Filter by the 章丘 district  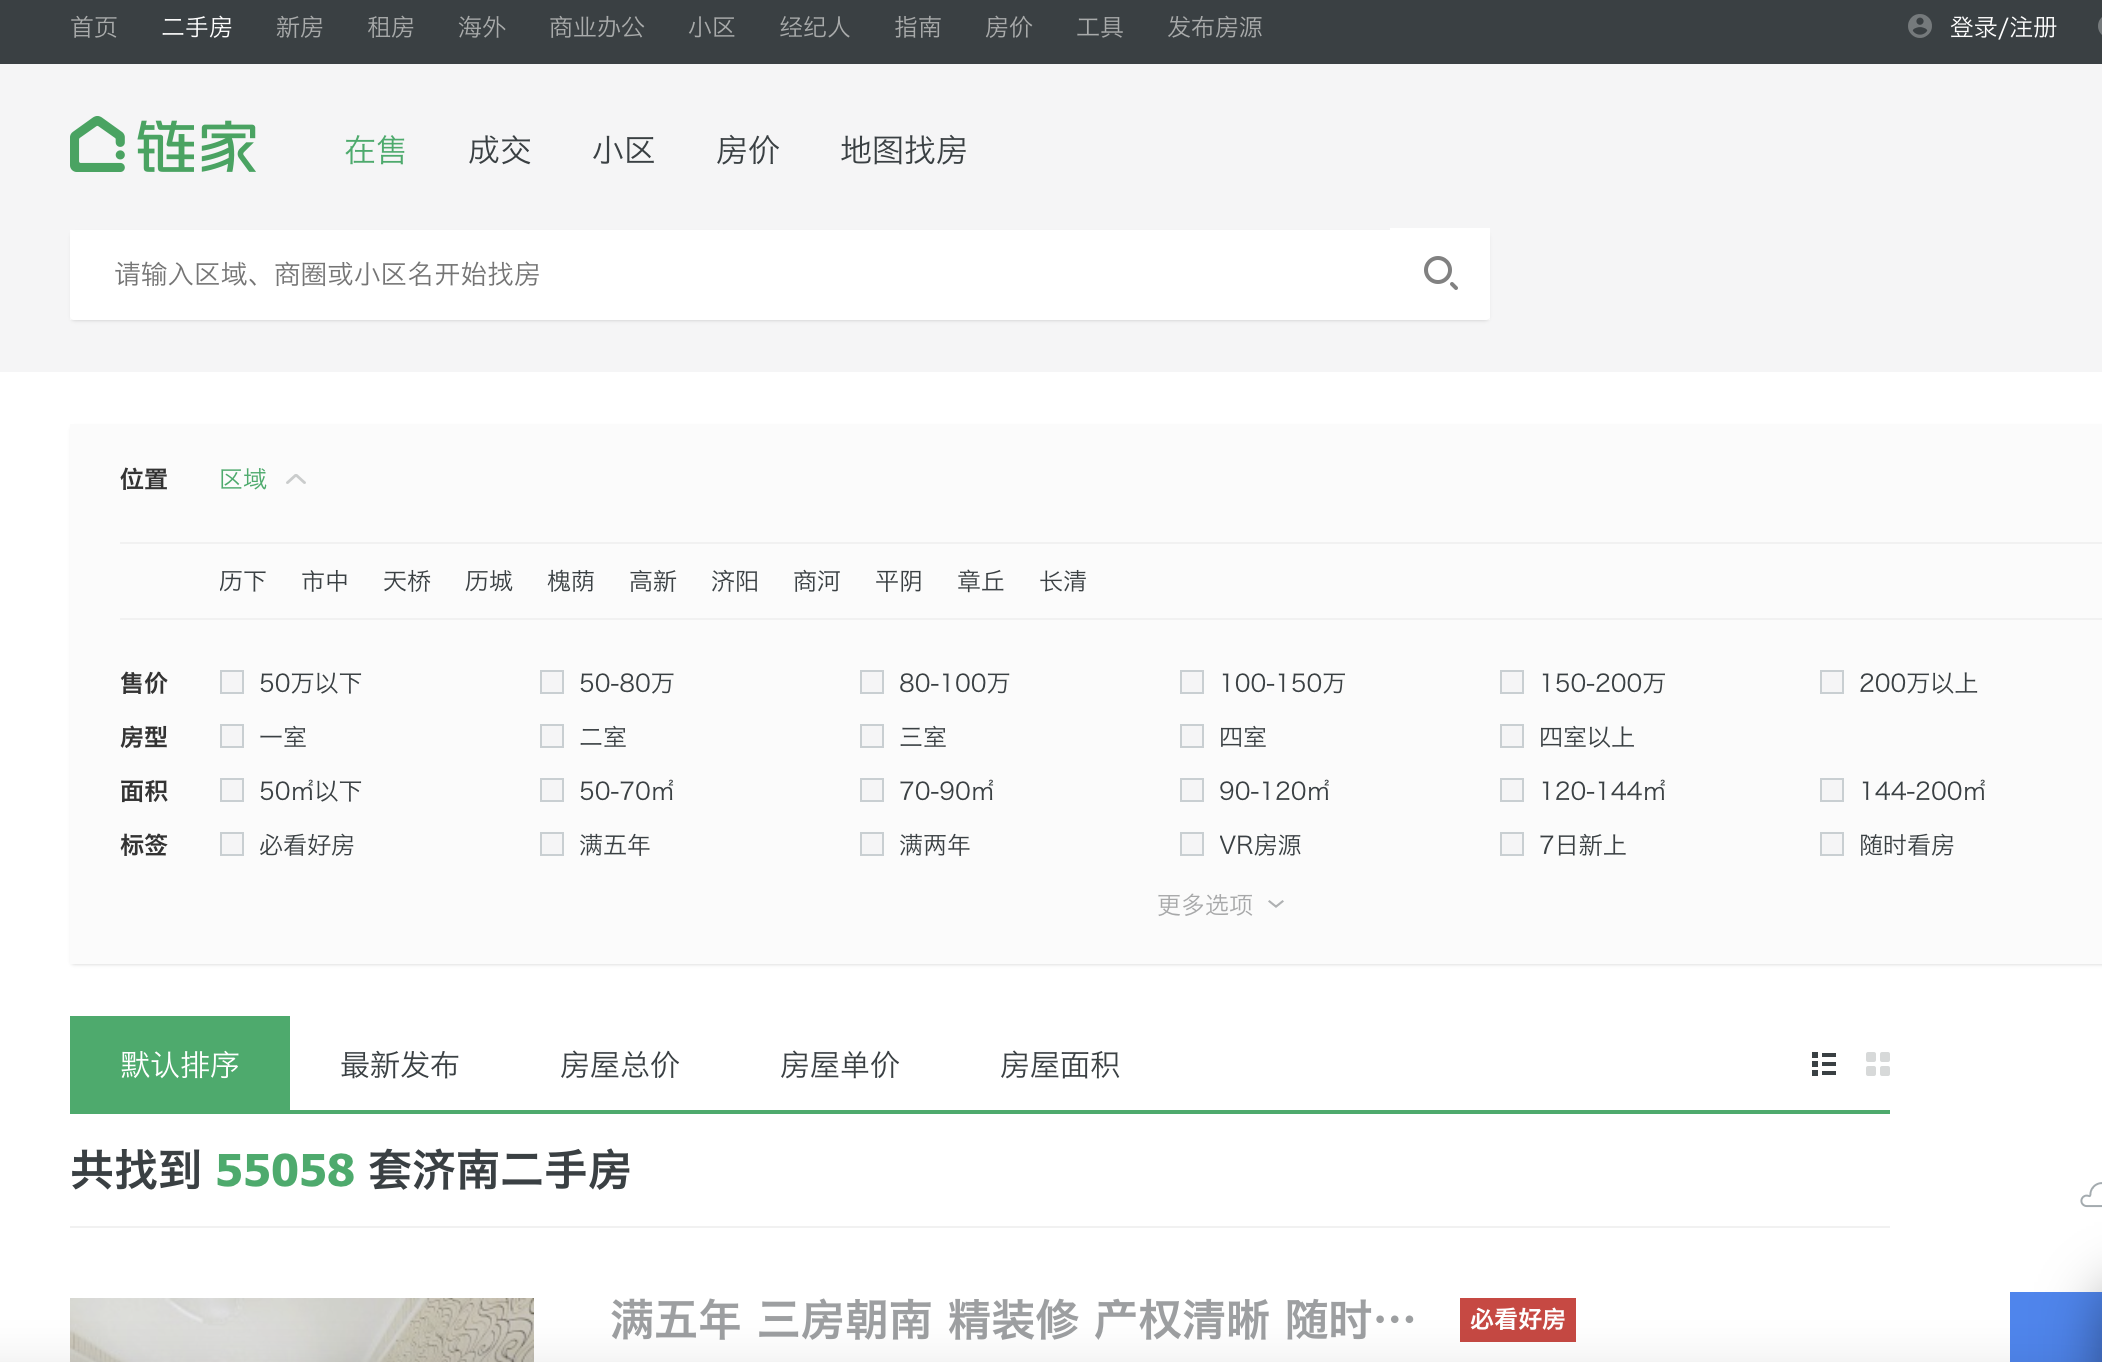coord(981,581)
